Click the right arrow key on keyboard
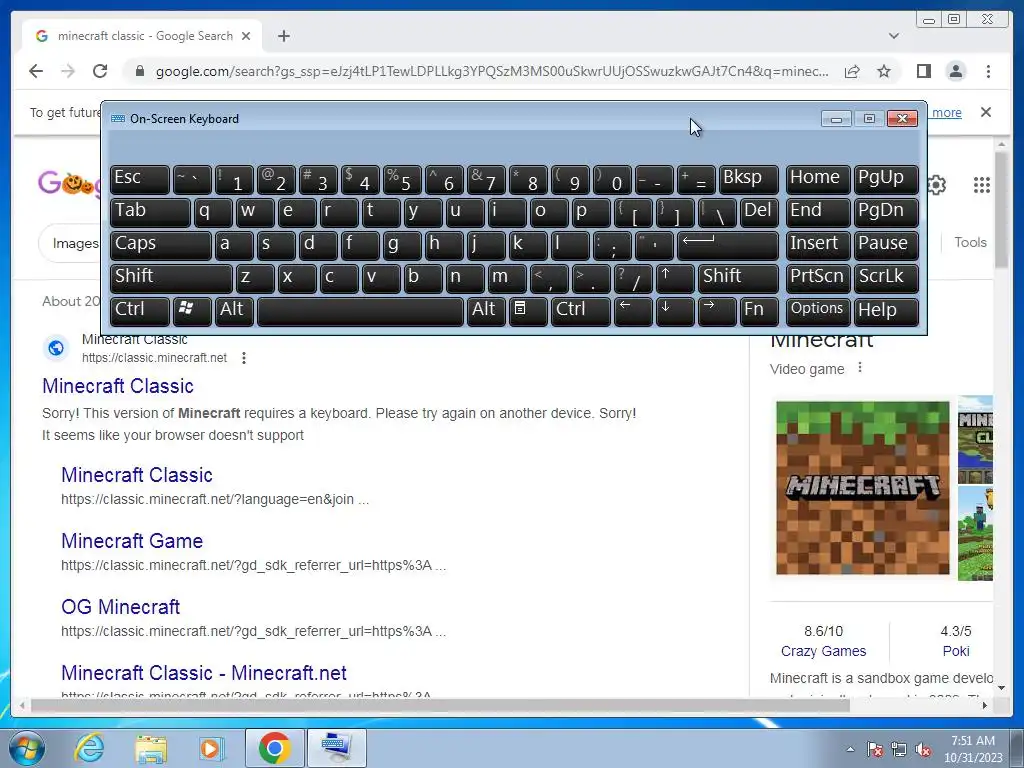 tap(716, 310)
